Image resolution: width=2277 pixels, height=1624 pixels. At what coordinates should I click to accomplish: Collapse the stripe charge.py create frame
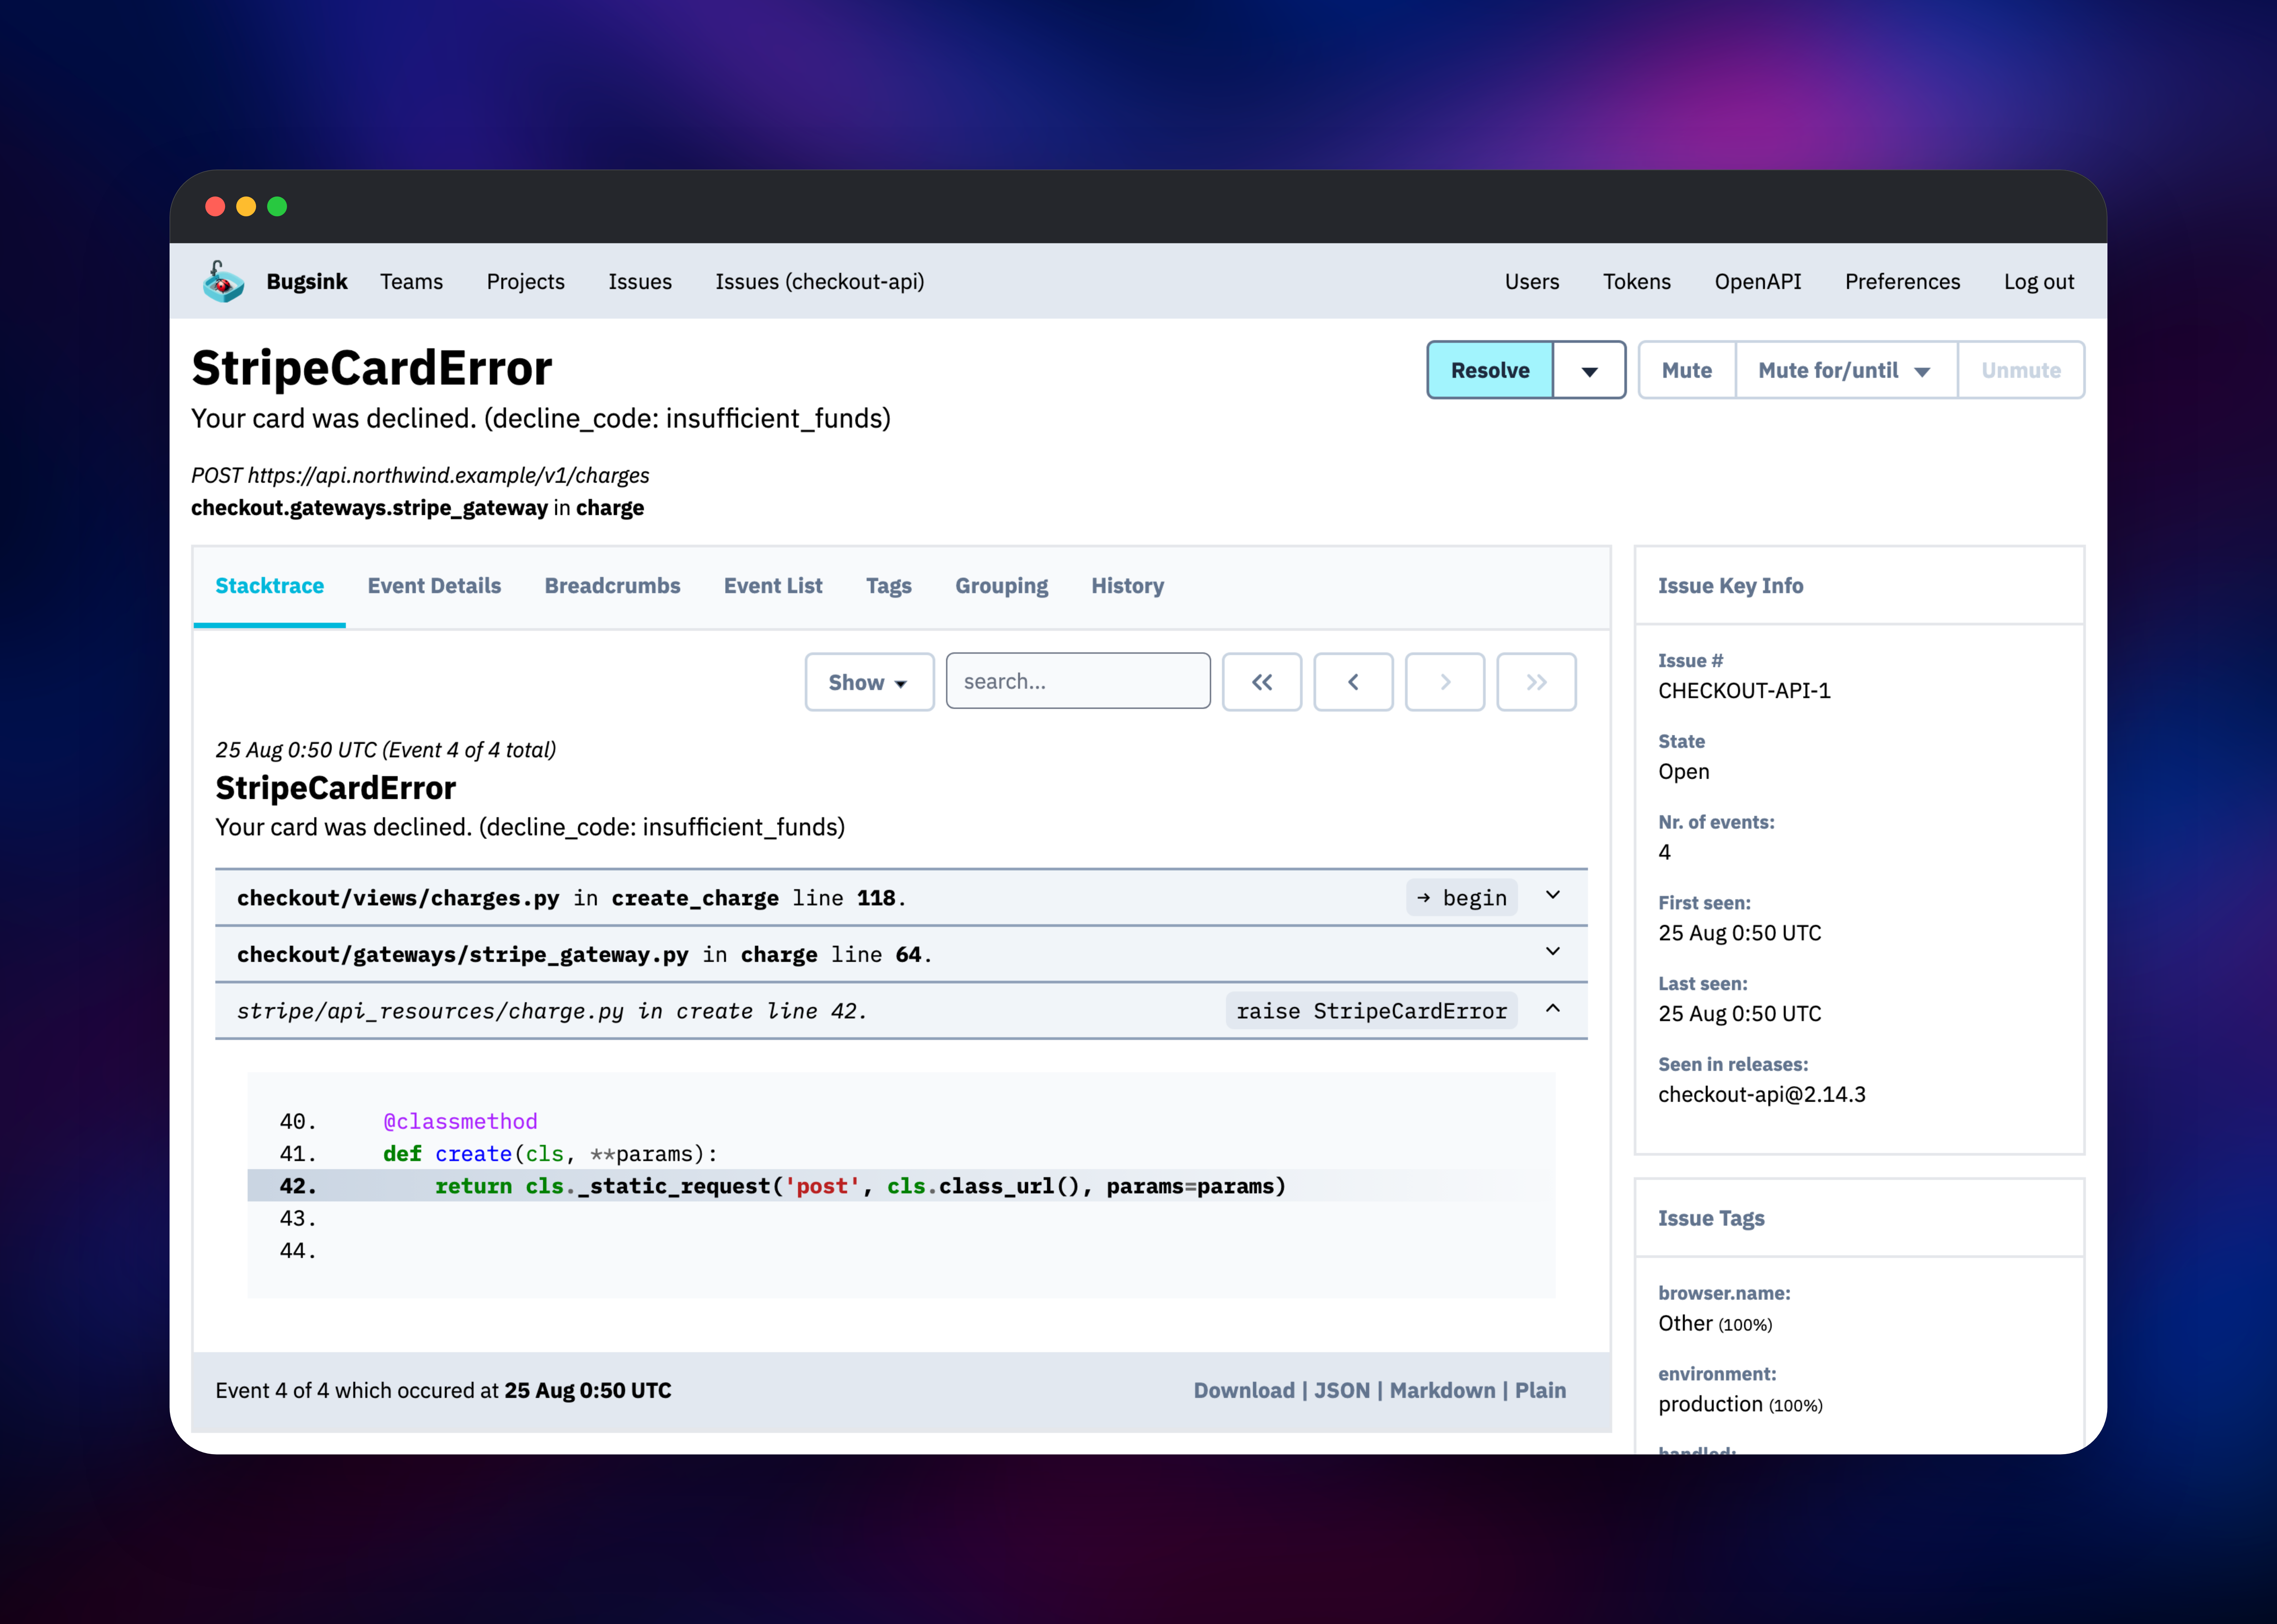[x=1553, y=1008]
